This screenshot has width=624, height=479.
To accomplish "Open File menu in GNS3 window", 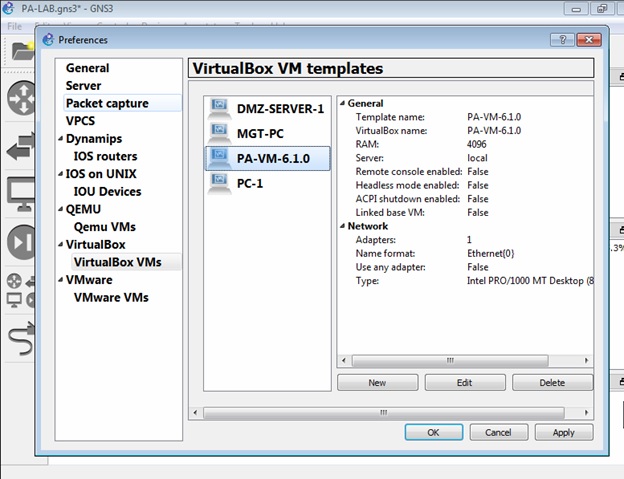I will (x=14, y=26).
